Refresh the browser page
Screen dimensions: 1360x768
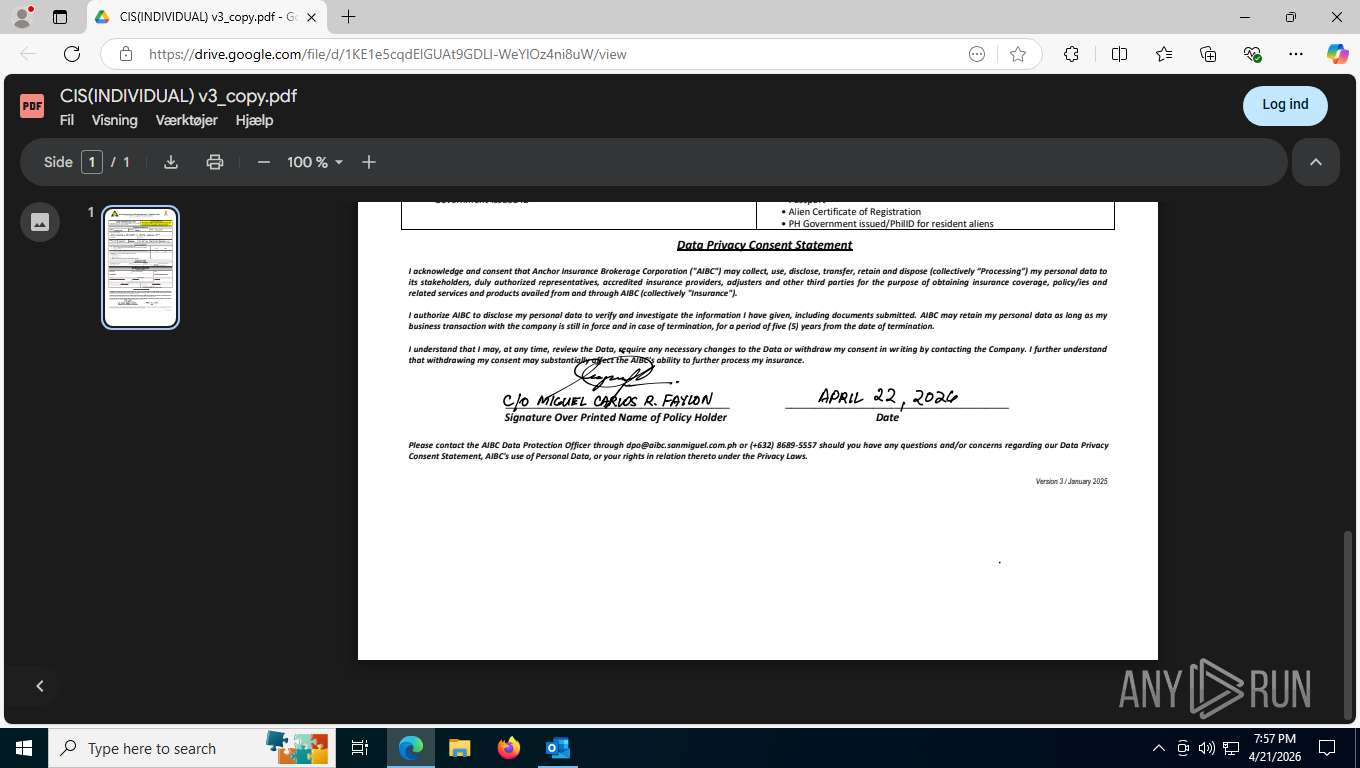point(72,54)
